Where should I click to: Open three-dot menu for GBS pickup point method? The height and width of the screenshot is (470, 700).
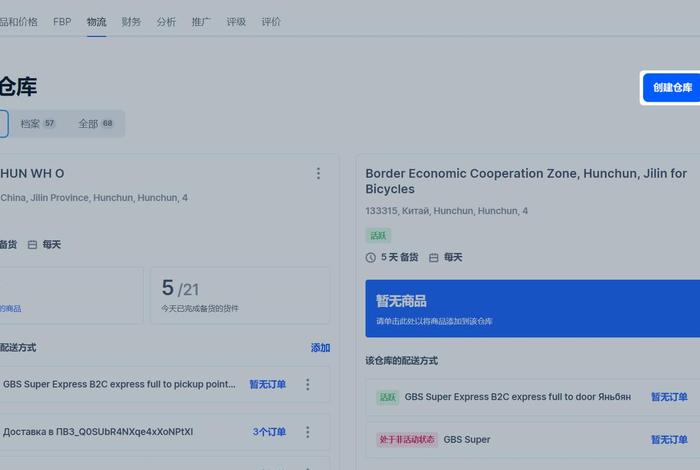coord(308,384)
